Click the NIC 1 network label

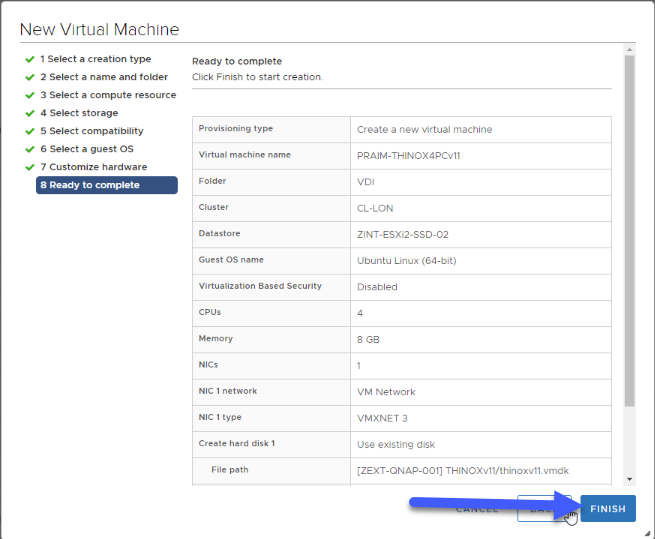point(228,391)
